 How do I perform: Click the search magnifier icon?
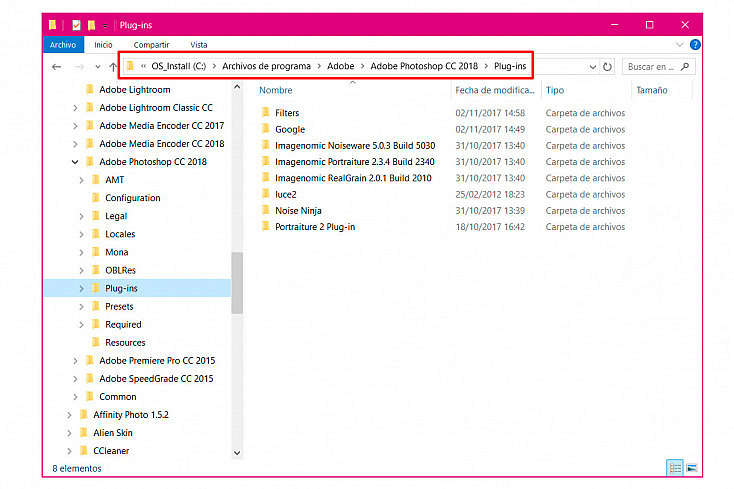(x=685, y=66)
